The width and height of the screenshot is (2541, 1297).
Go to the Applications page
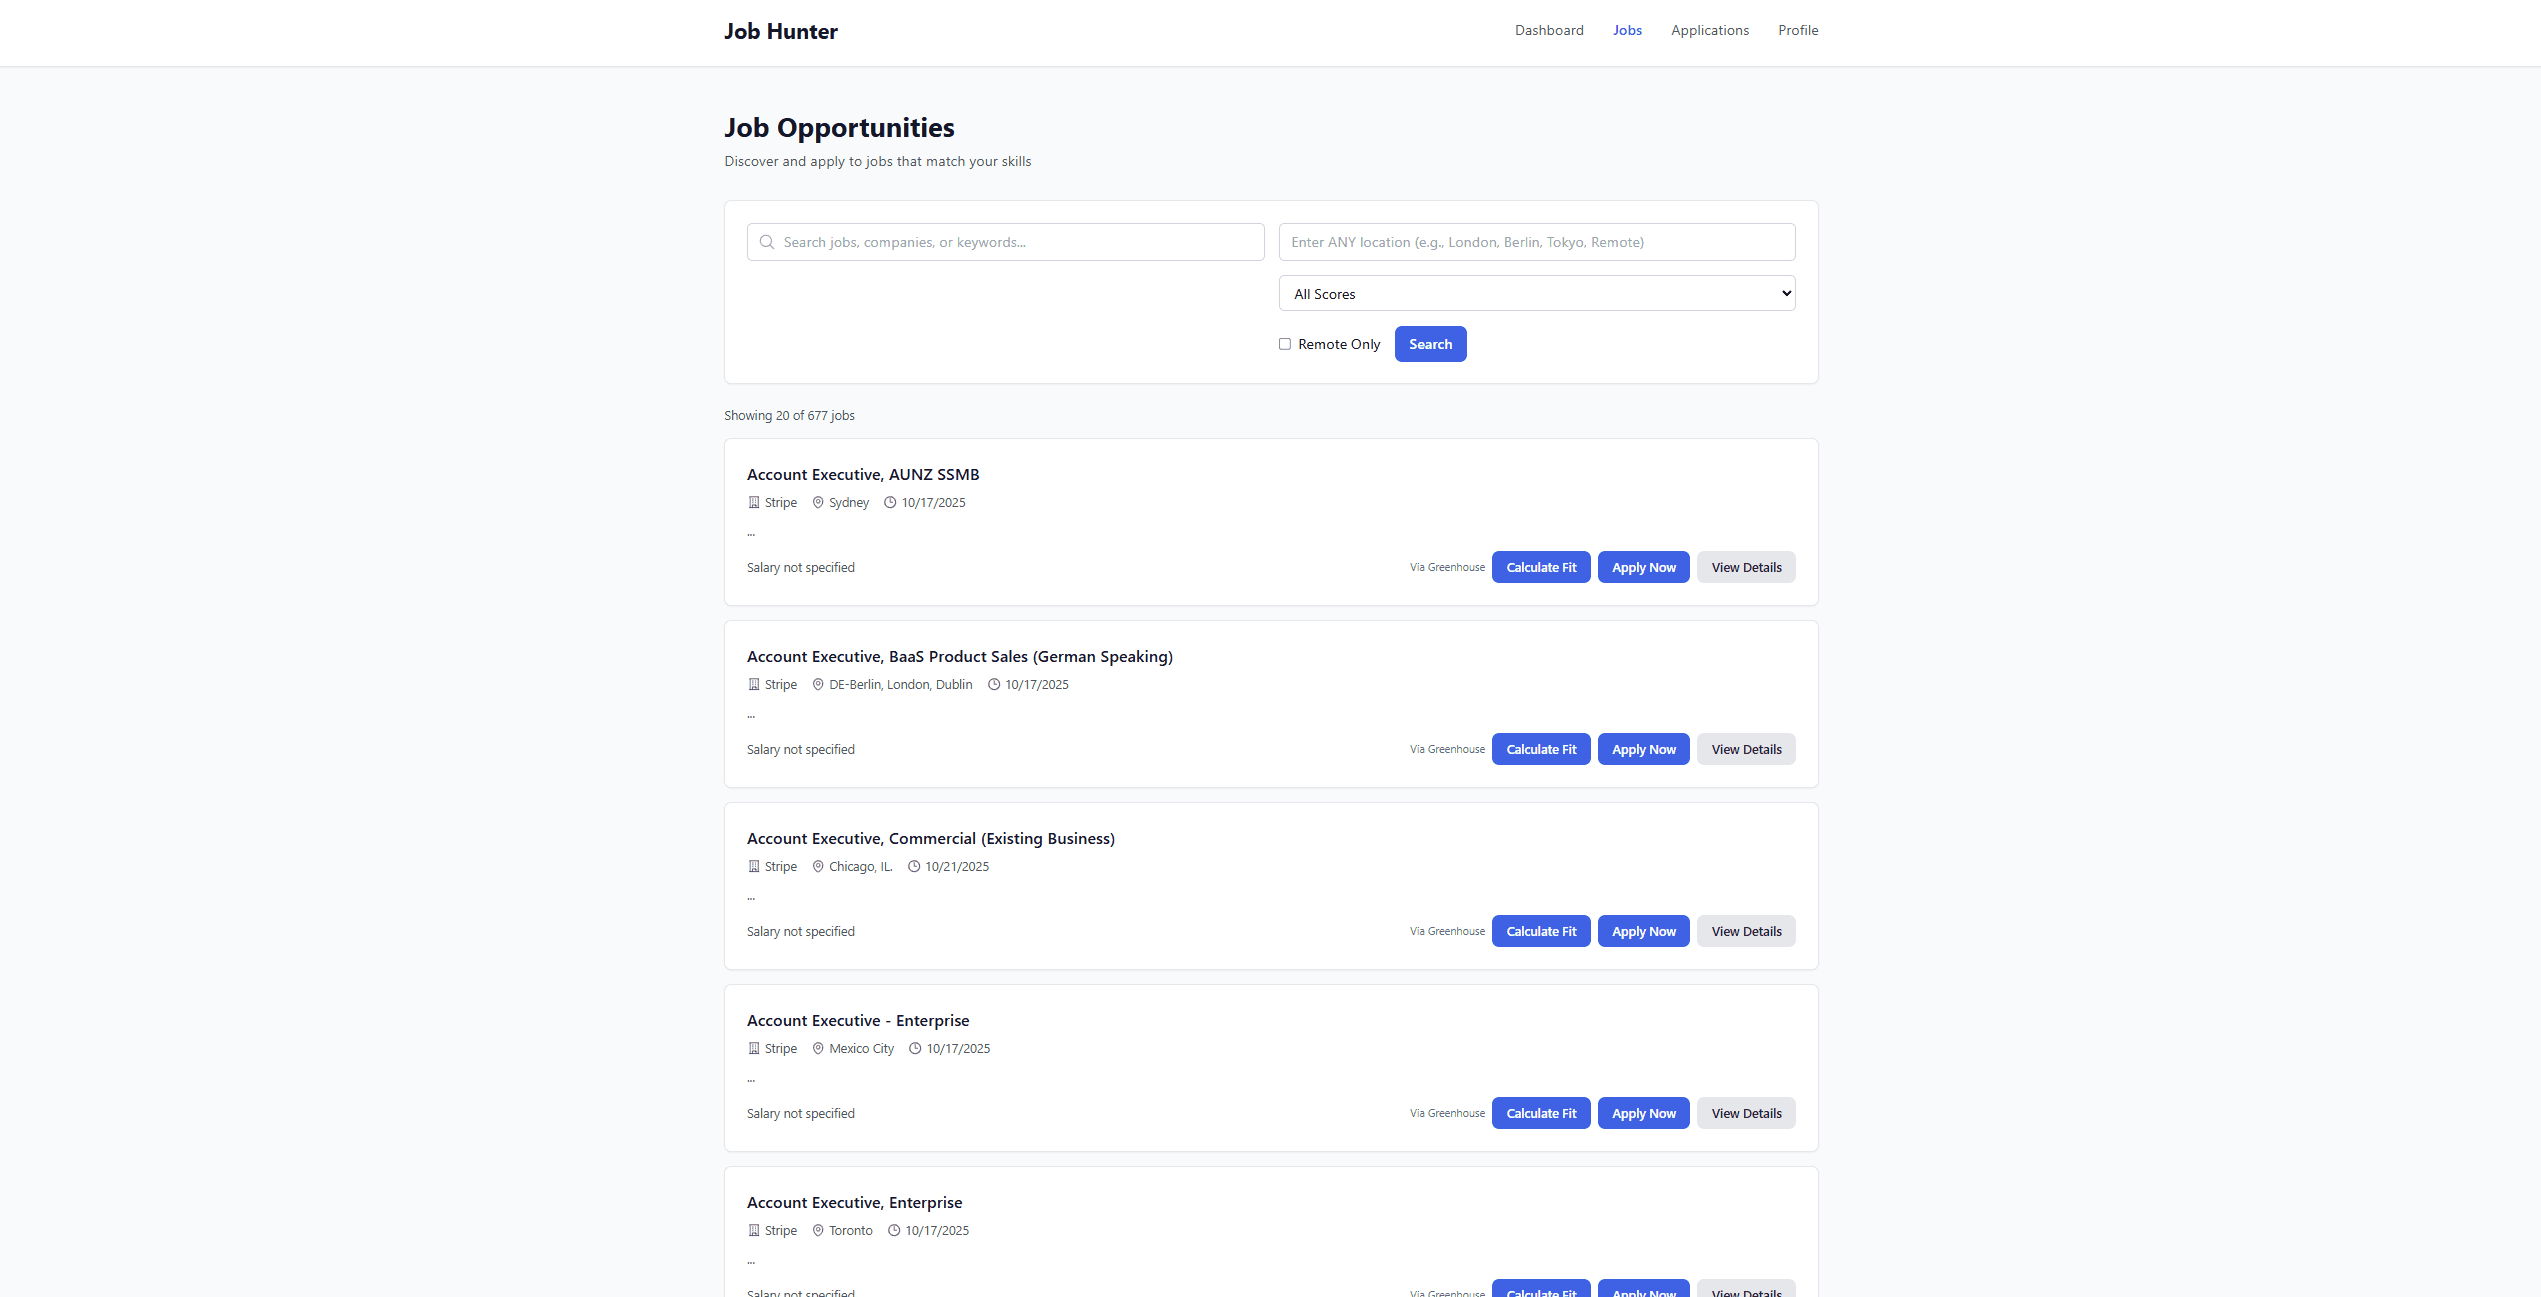click(1709, 30)
